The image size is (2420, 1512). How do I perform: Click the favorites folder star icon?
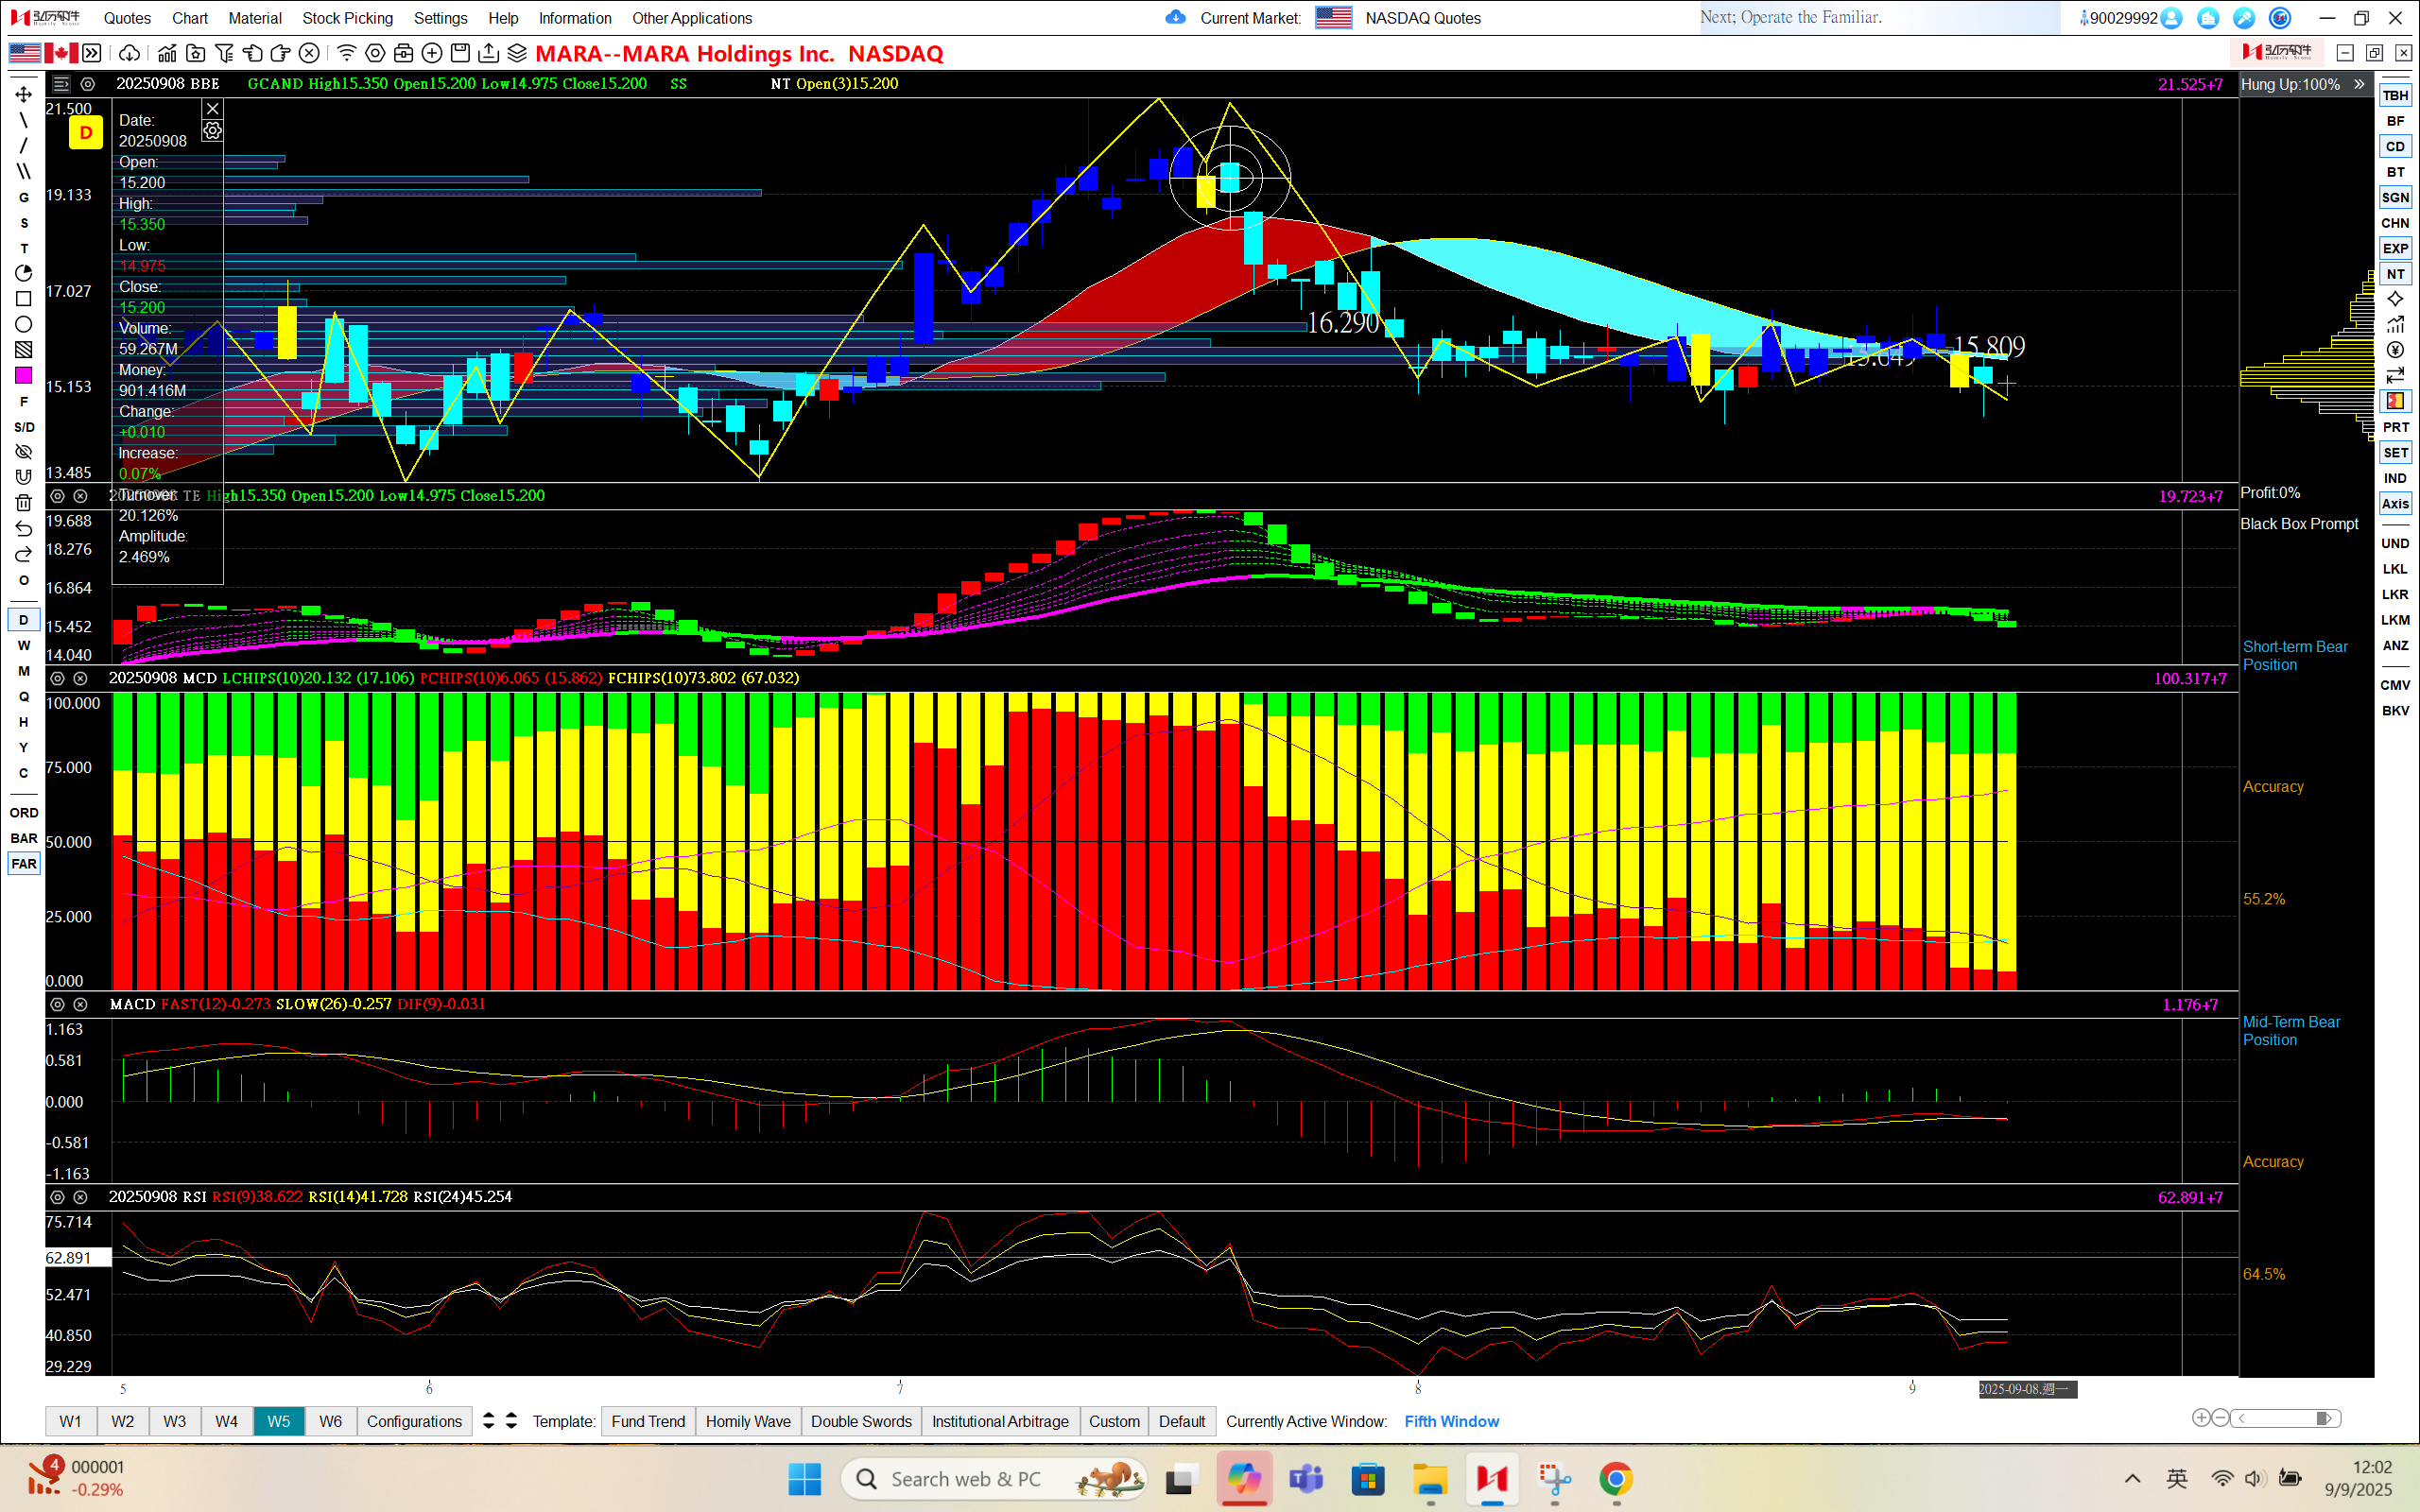196,54
